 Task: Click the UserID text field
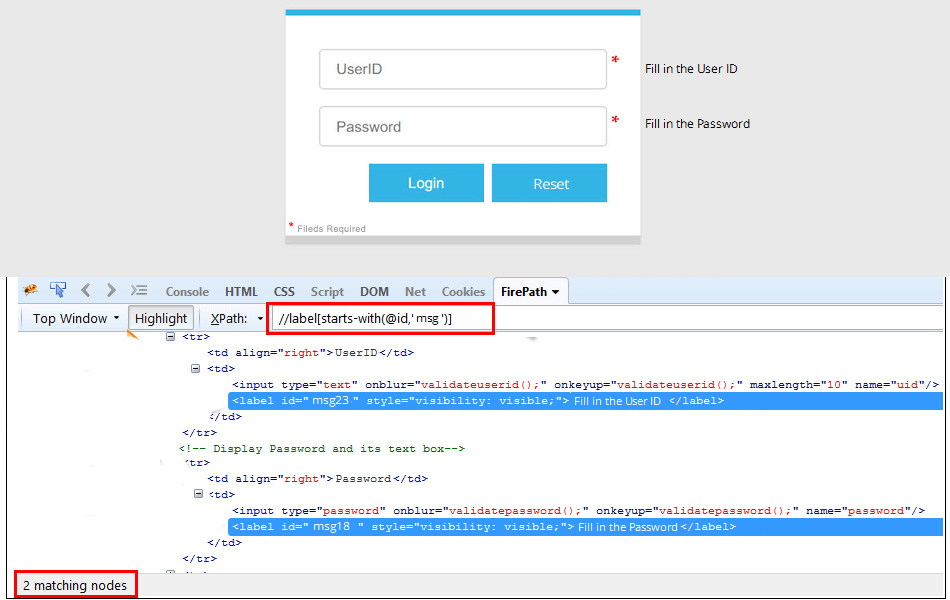[463, 69]
